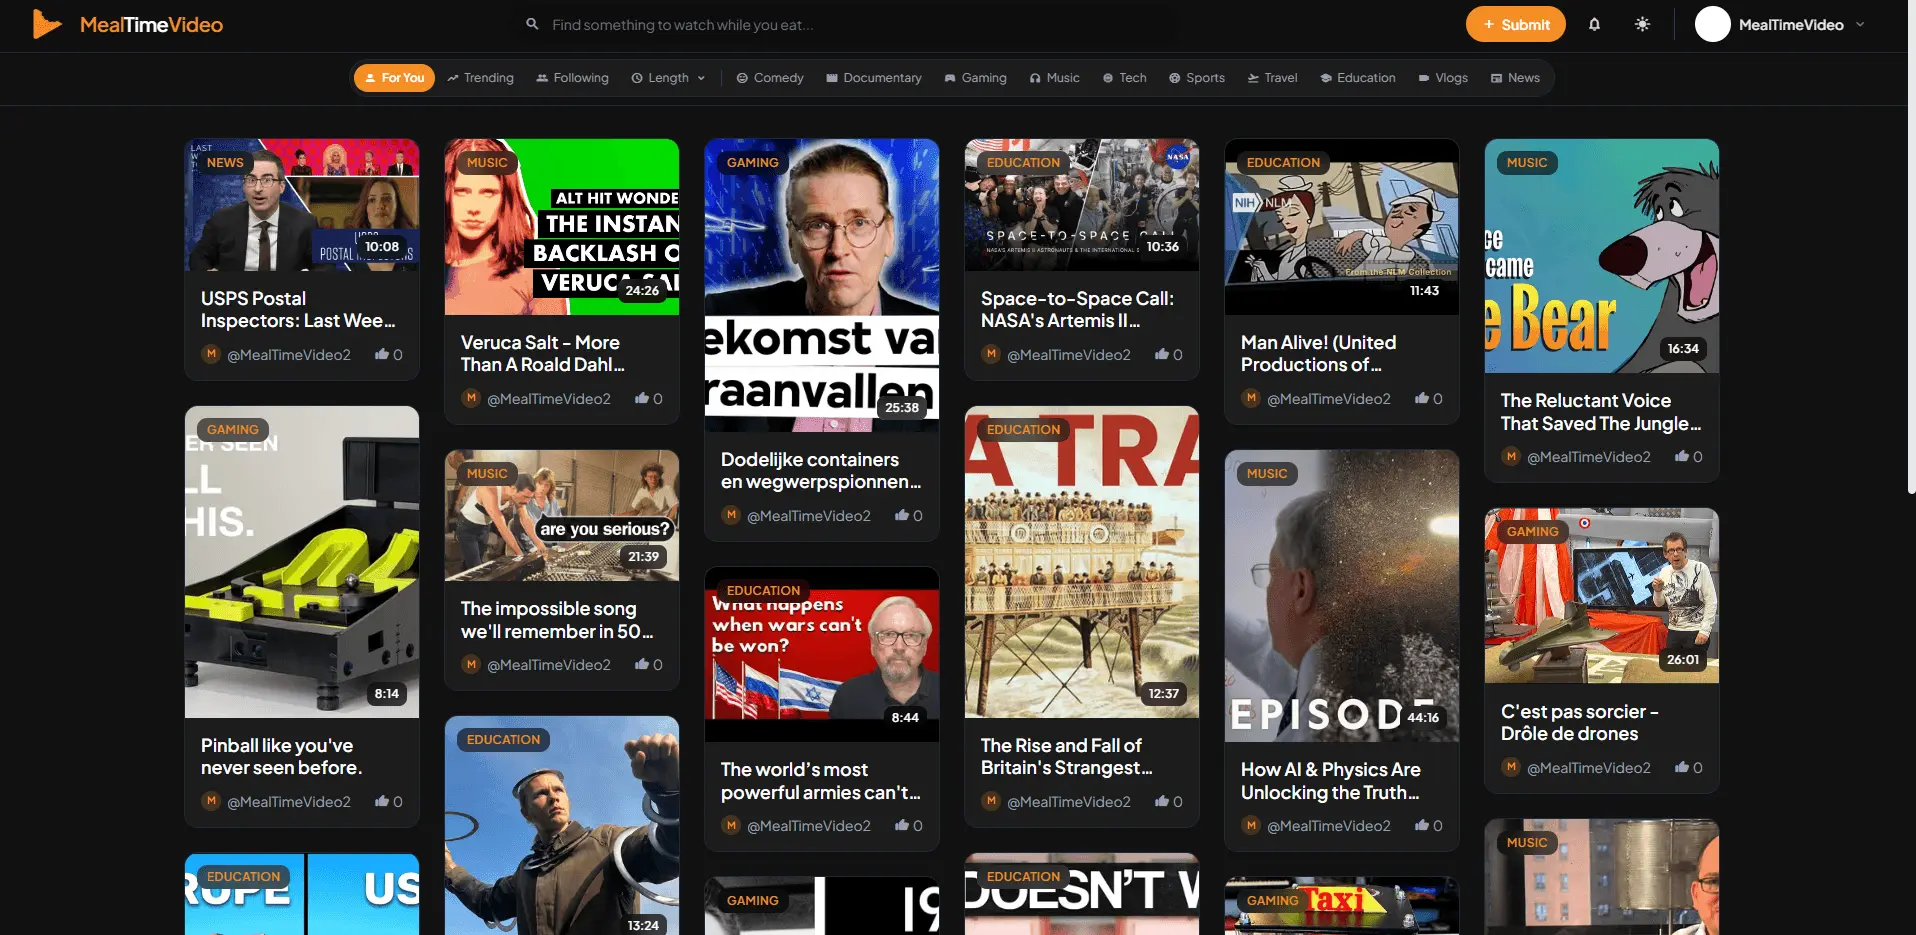
Task: Filter by Education category
Action: [1357, 78]
